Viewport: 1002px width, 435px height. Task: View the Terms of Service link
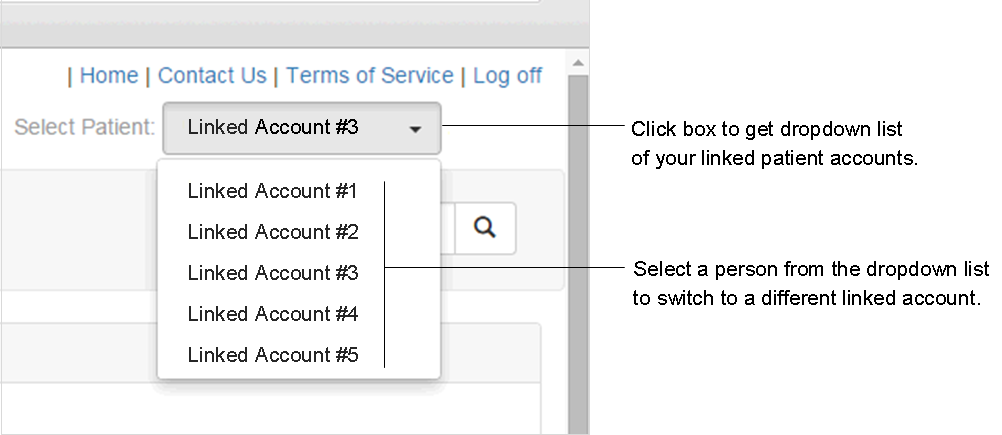(x=370, y=75)
